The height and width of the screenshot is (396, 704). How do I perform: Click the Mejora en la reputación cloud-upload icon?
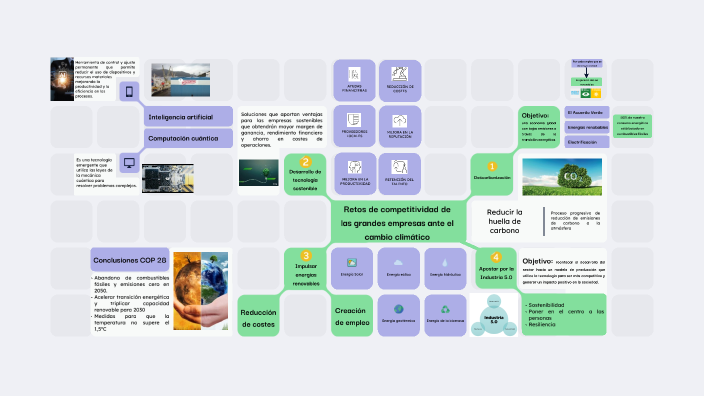[400, 121]
